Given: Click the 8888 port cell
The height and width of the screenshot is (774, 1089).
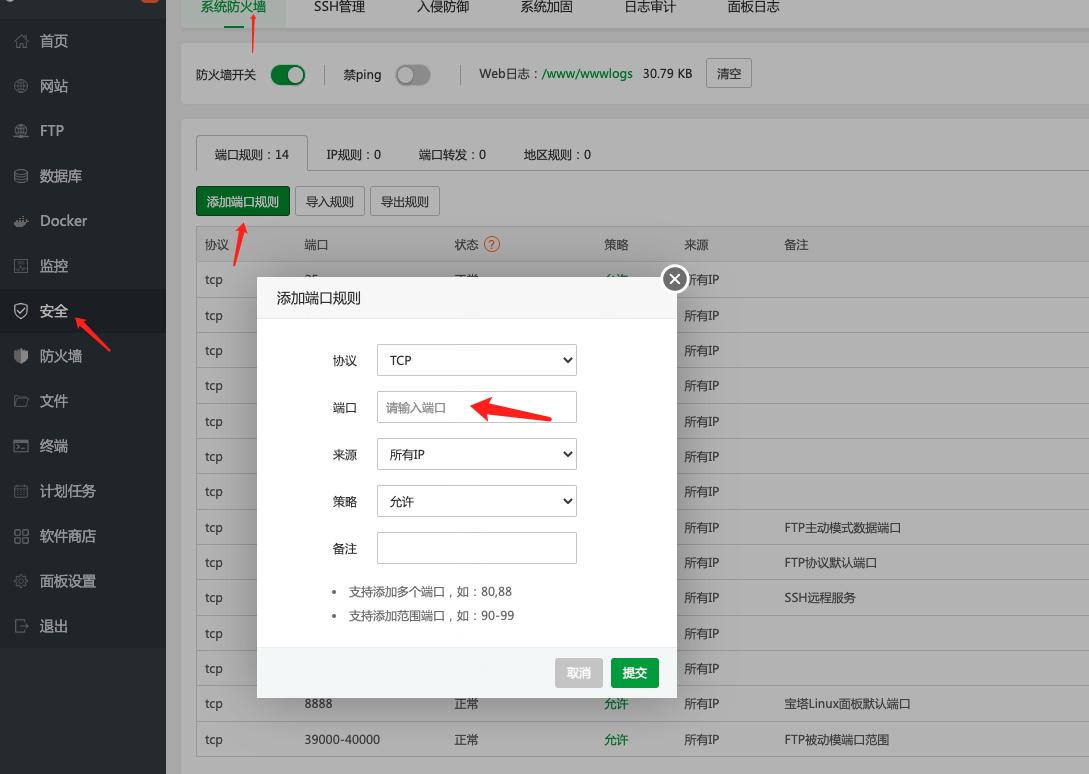Looking at the screenshot, I should tap(318, 703).
